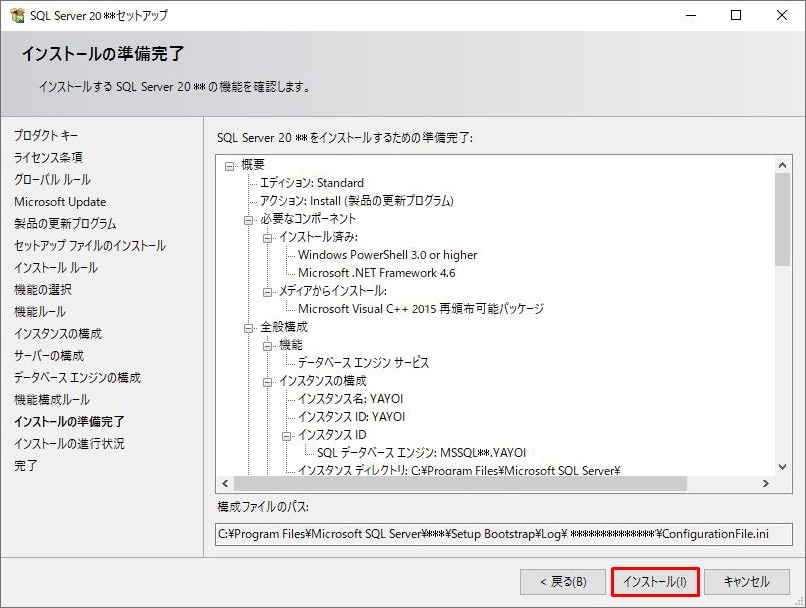Click scroll down arrow of summary tree

pos(782,467)
